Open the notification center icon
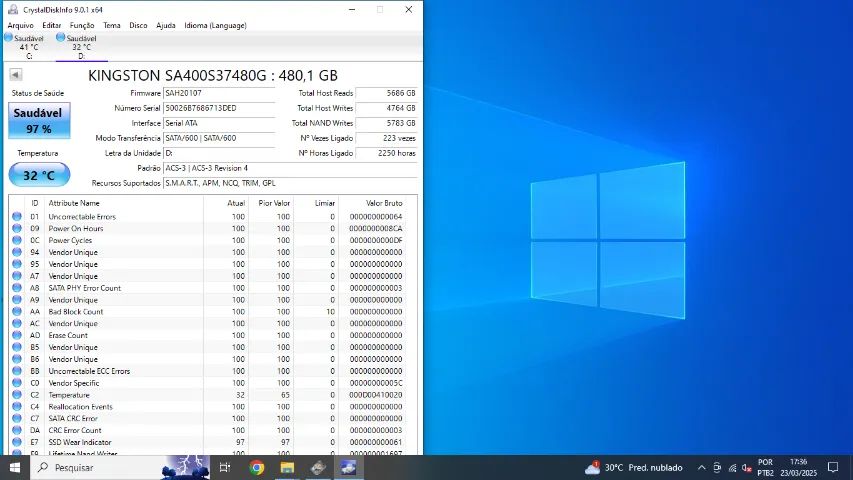The width and height of the screenshot is (853, 480). (x=833, y=467)
